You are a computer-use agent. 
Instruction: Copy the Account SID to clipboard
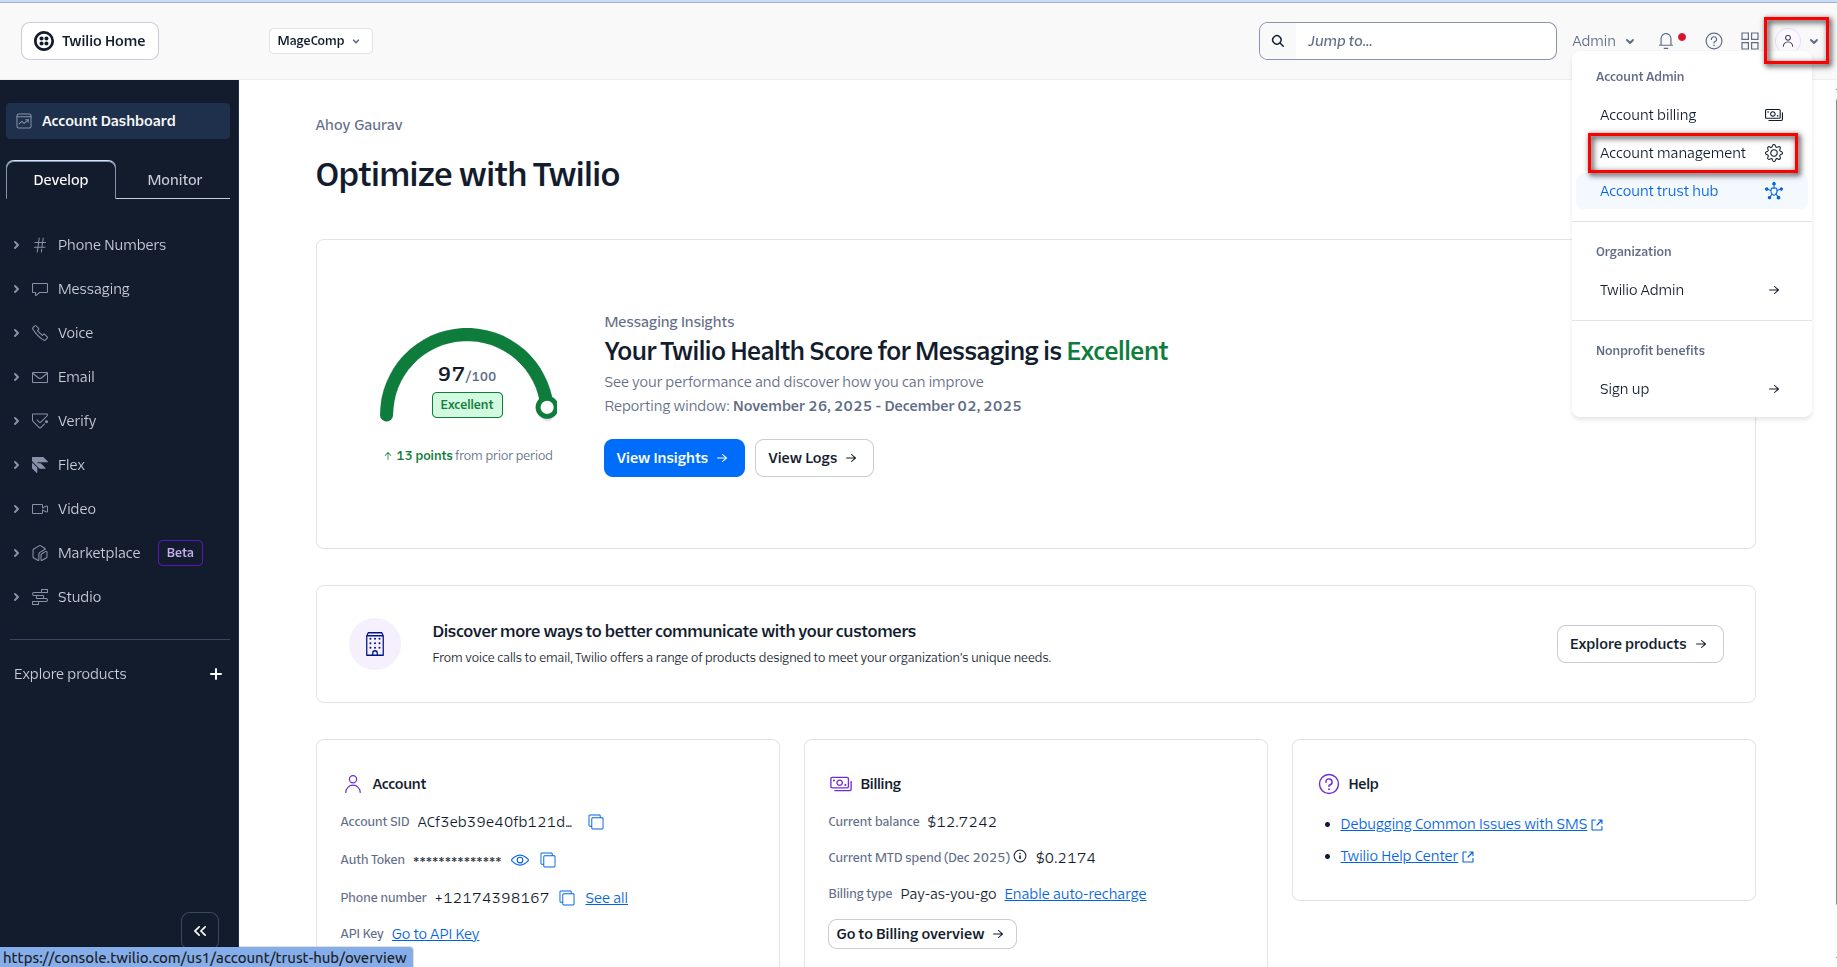[596, 822]
